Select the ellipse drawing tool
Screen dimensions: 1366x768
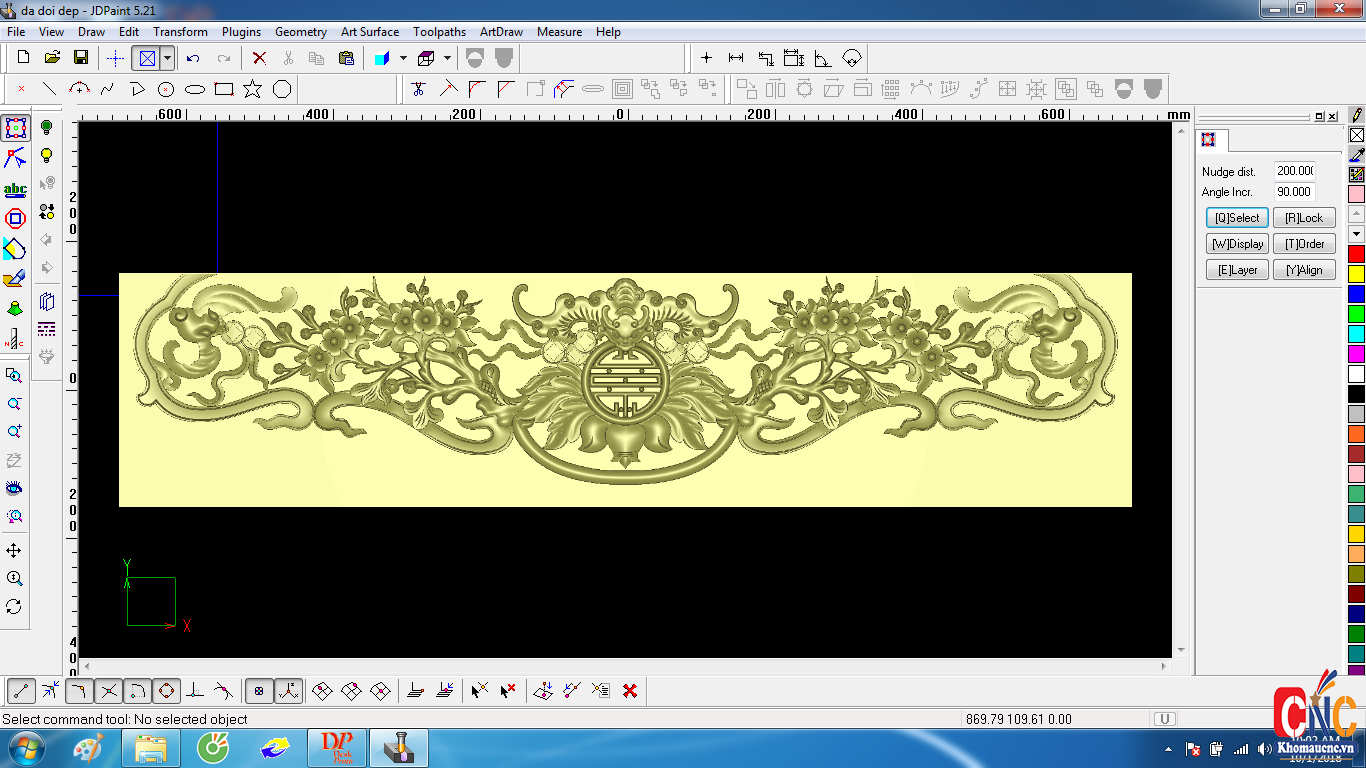195,89
